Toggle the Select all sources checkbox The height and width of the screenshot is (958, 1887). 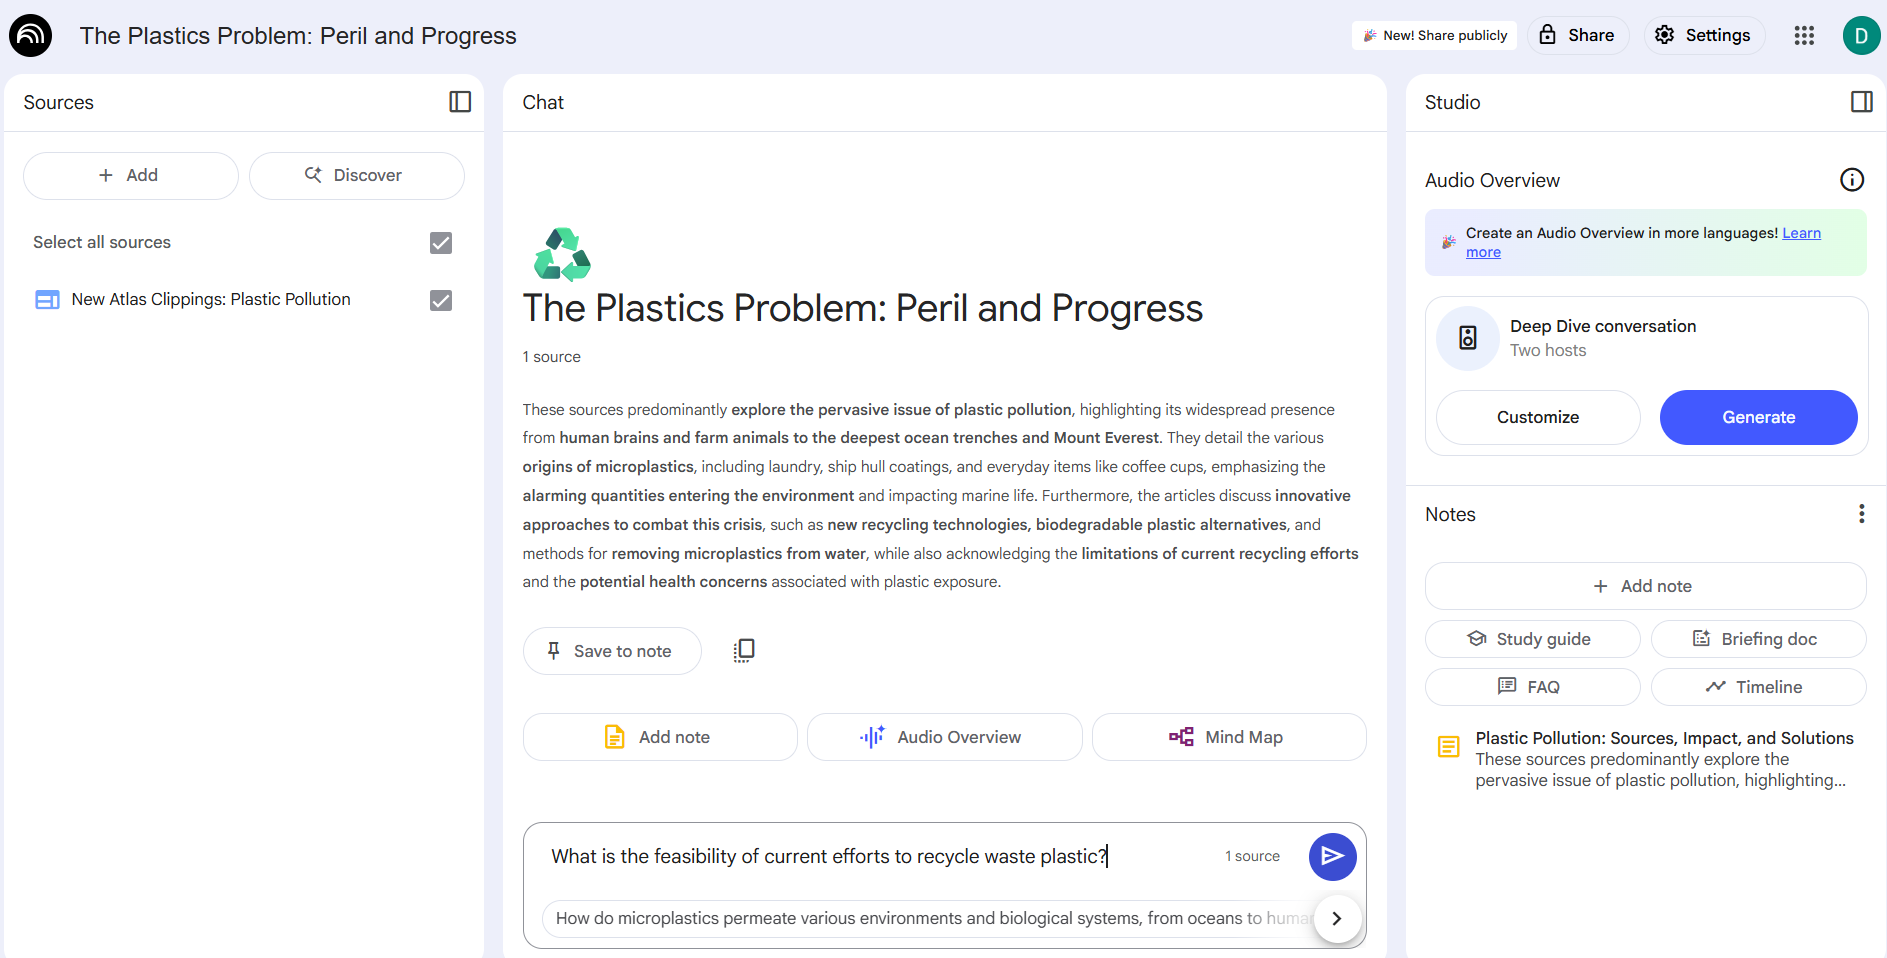[x=441, y=243]
